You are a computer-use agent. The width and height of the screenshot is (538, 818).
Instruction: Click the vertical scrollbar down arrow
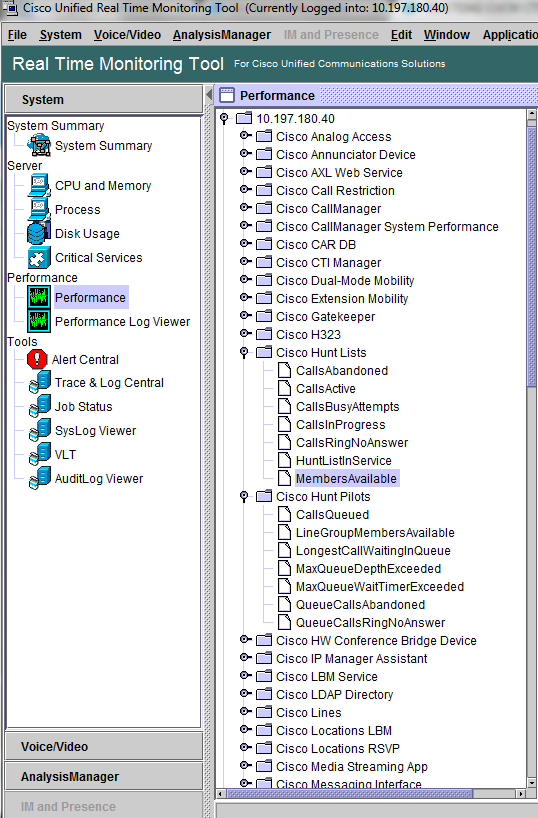click(x=532, y=783)
